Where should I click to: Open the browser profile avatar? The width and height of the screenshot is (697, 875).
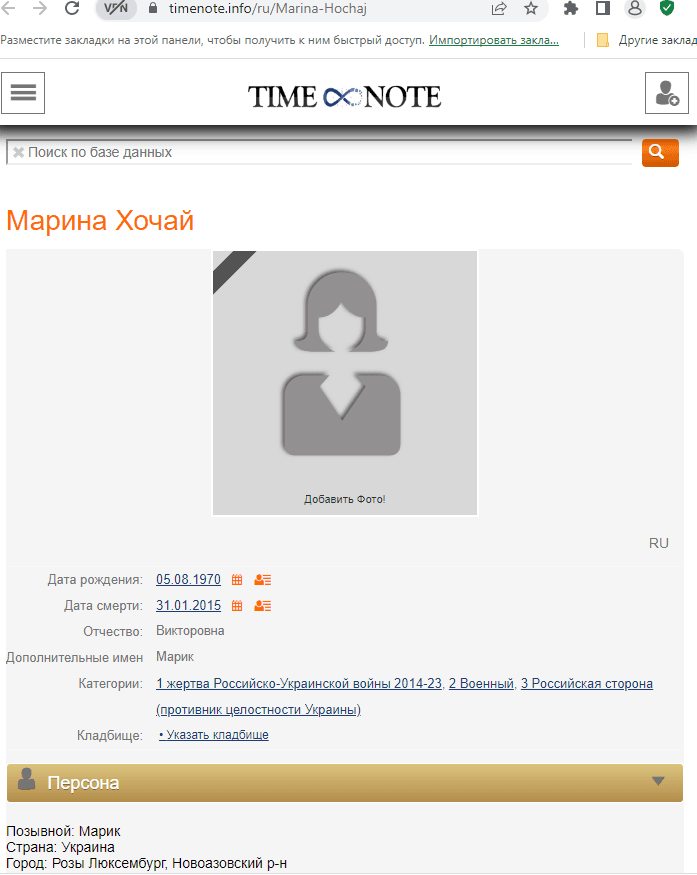[x=634, y=8]
